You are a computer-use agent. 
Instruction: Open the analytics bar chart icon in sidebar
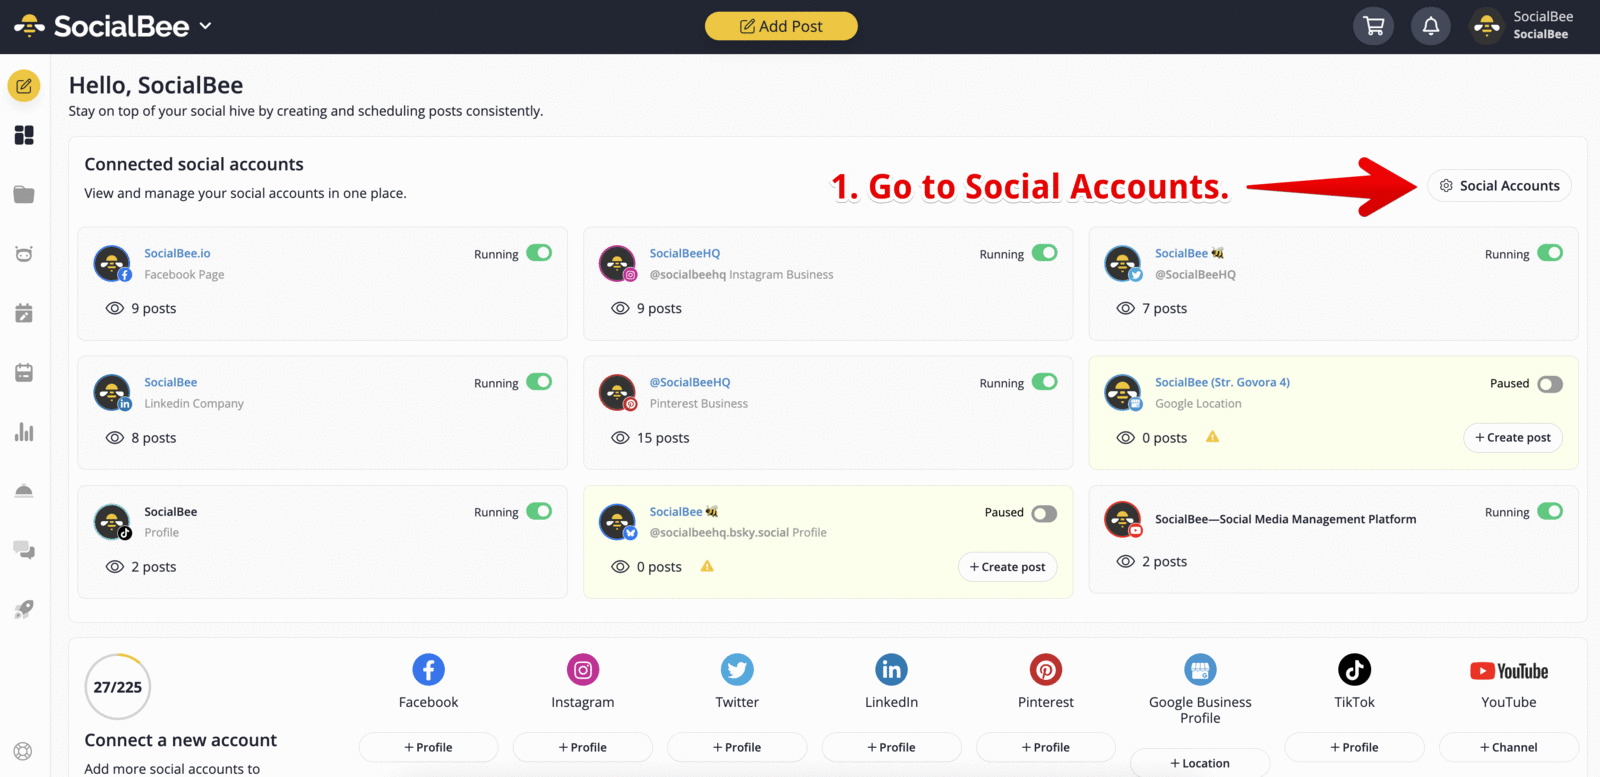click(x=24, y=432)
